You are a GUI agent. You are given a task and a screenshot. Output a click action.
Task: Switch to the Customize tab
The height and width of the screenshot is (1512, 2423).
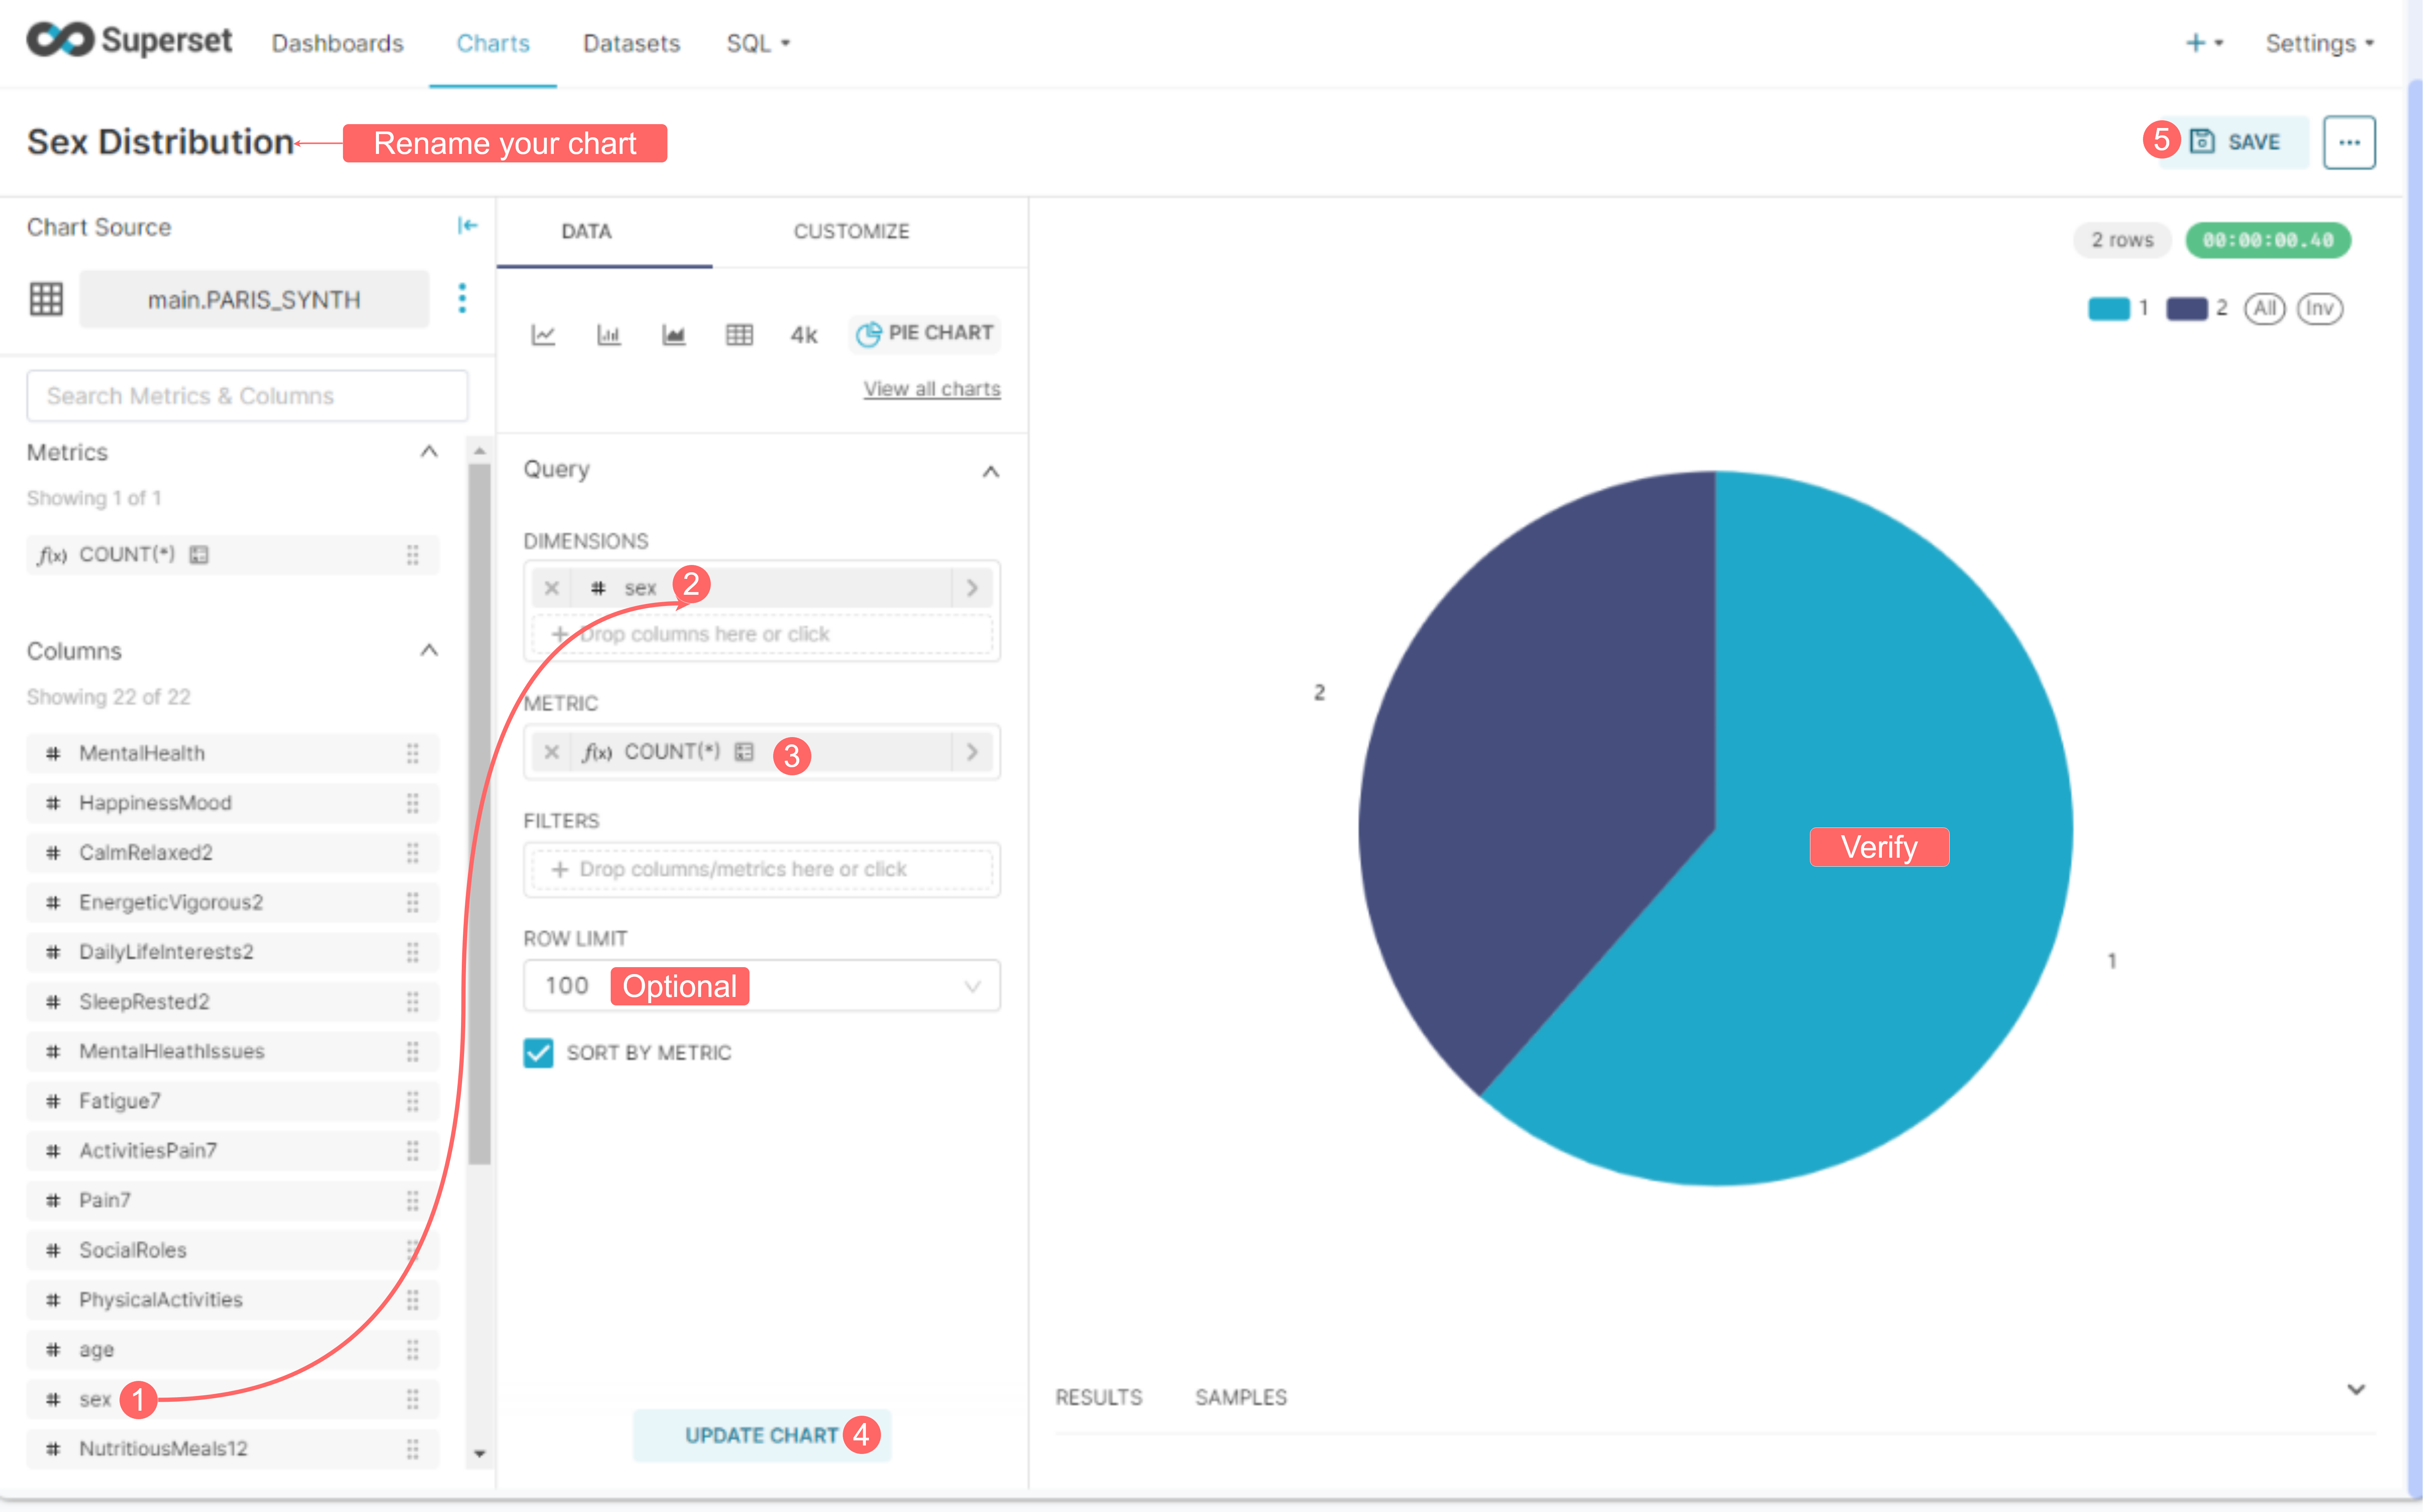click(x=851, y=231)
